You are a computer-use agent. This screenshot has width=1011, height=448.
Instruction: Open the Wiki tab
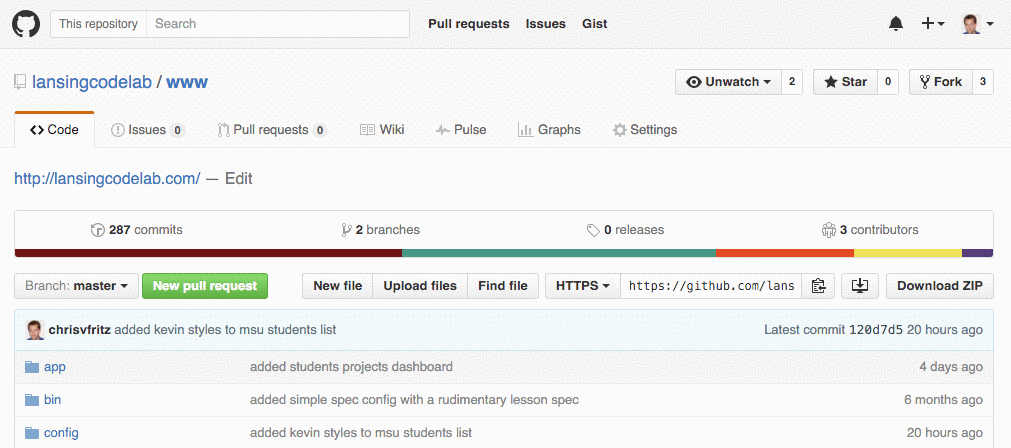pyautogui.click(x=382, y=130)
